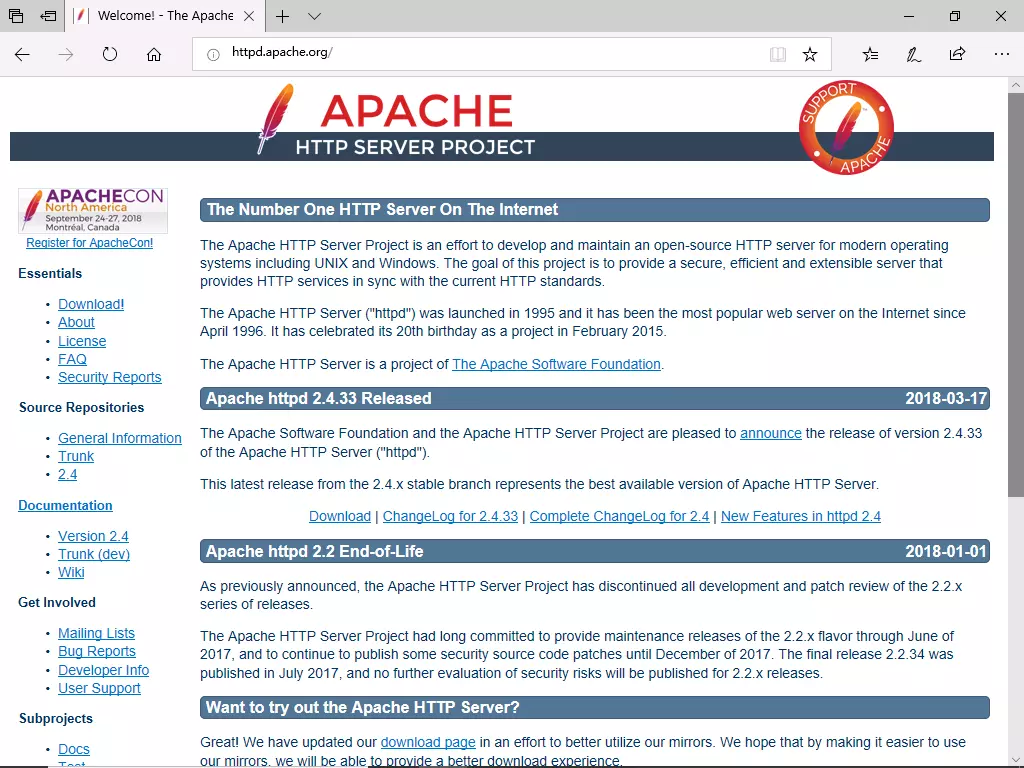Click the Support Apache badge logo
Image resolution: width=1024 pixels, height=768 pixels.
click(846, 127)
